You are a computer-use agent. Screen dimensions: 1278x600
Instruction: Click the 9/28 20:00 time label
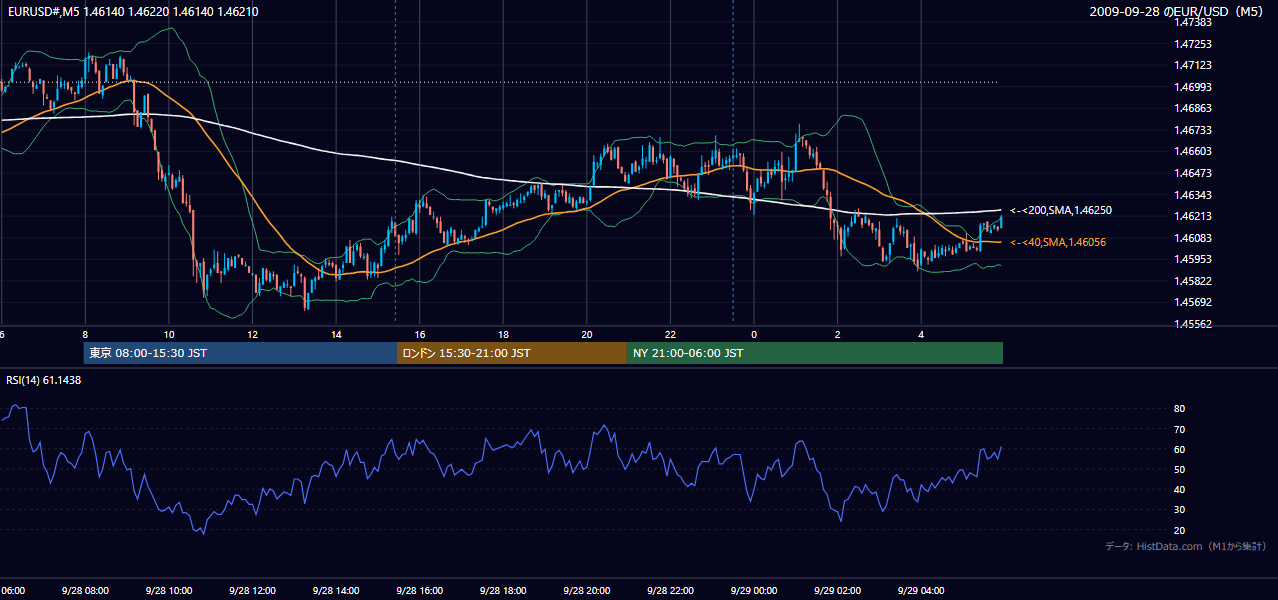point(587,590)
